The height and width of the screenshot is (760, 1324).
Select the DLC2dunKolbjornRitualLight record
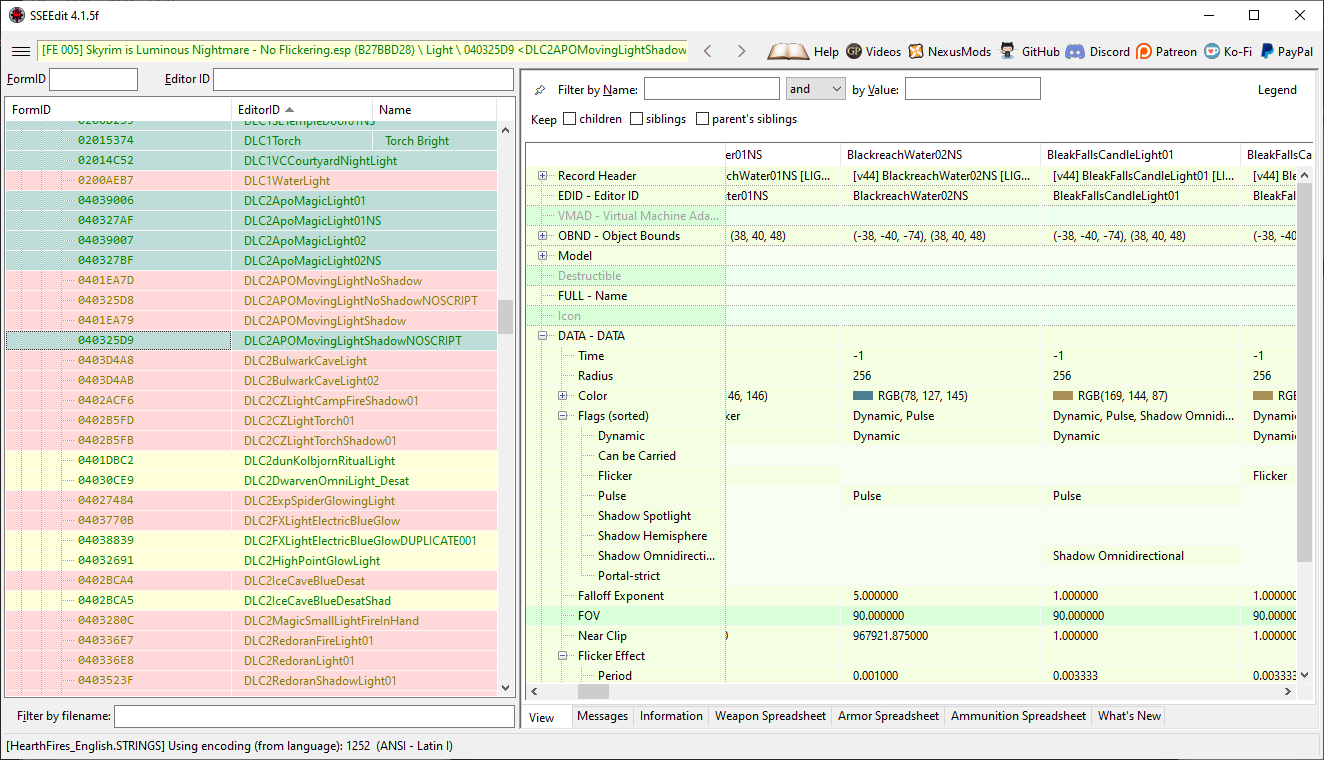(x=251, y=461)
